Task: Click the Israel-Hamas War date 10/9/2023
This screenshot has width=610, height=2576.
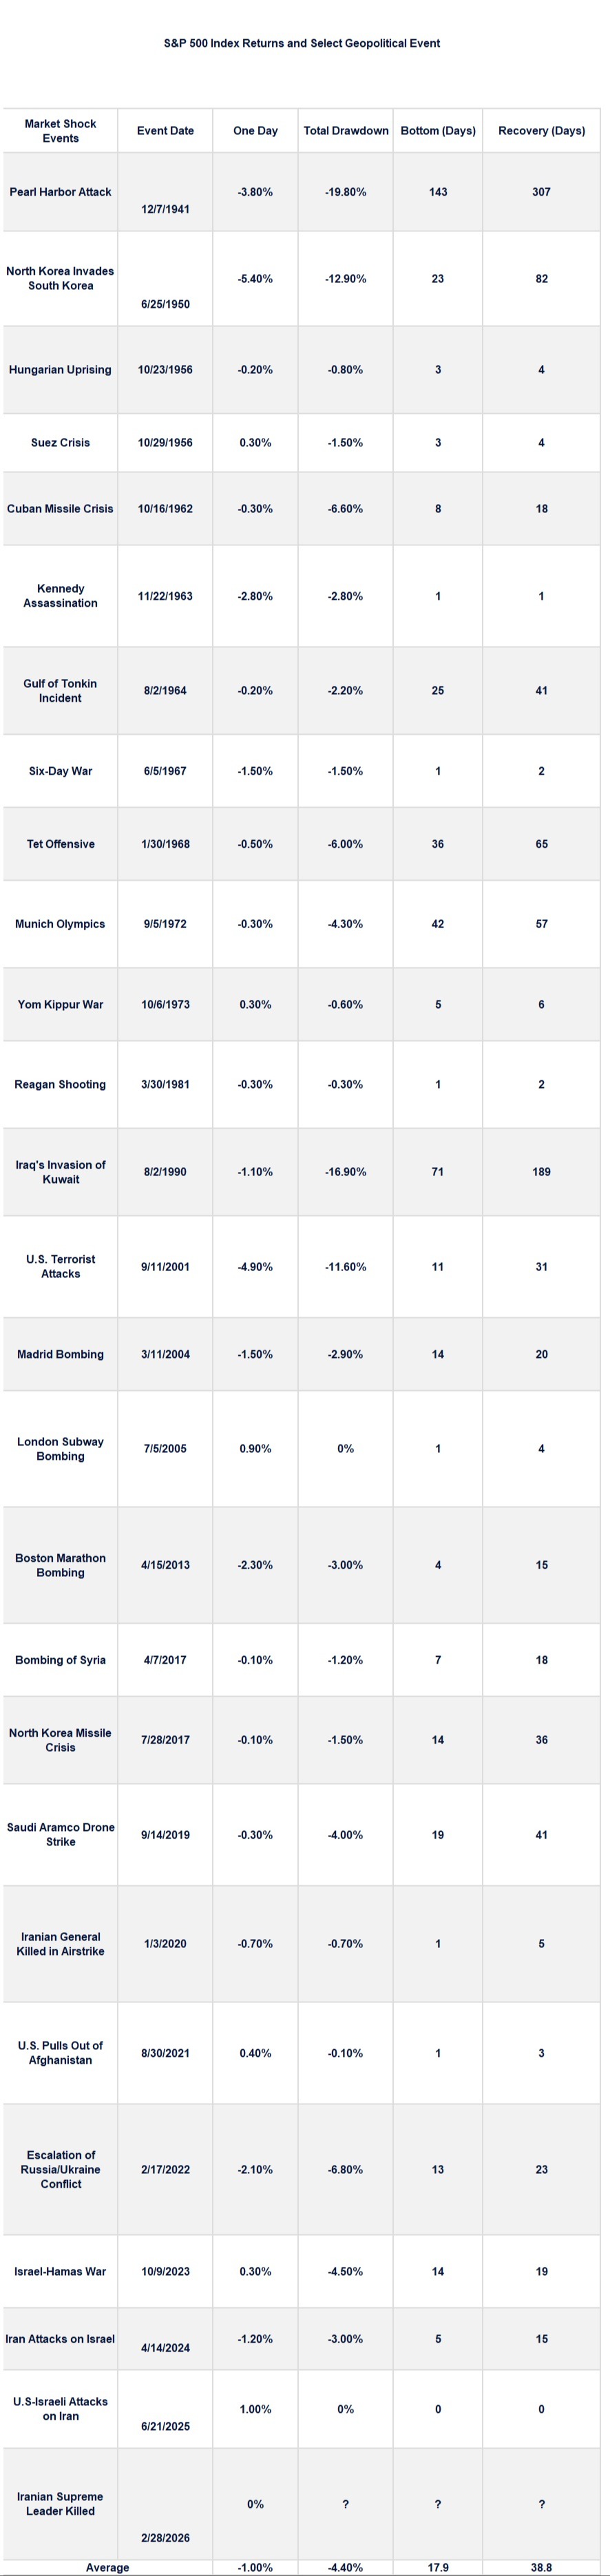Action: 165,2271
